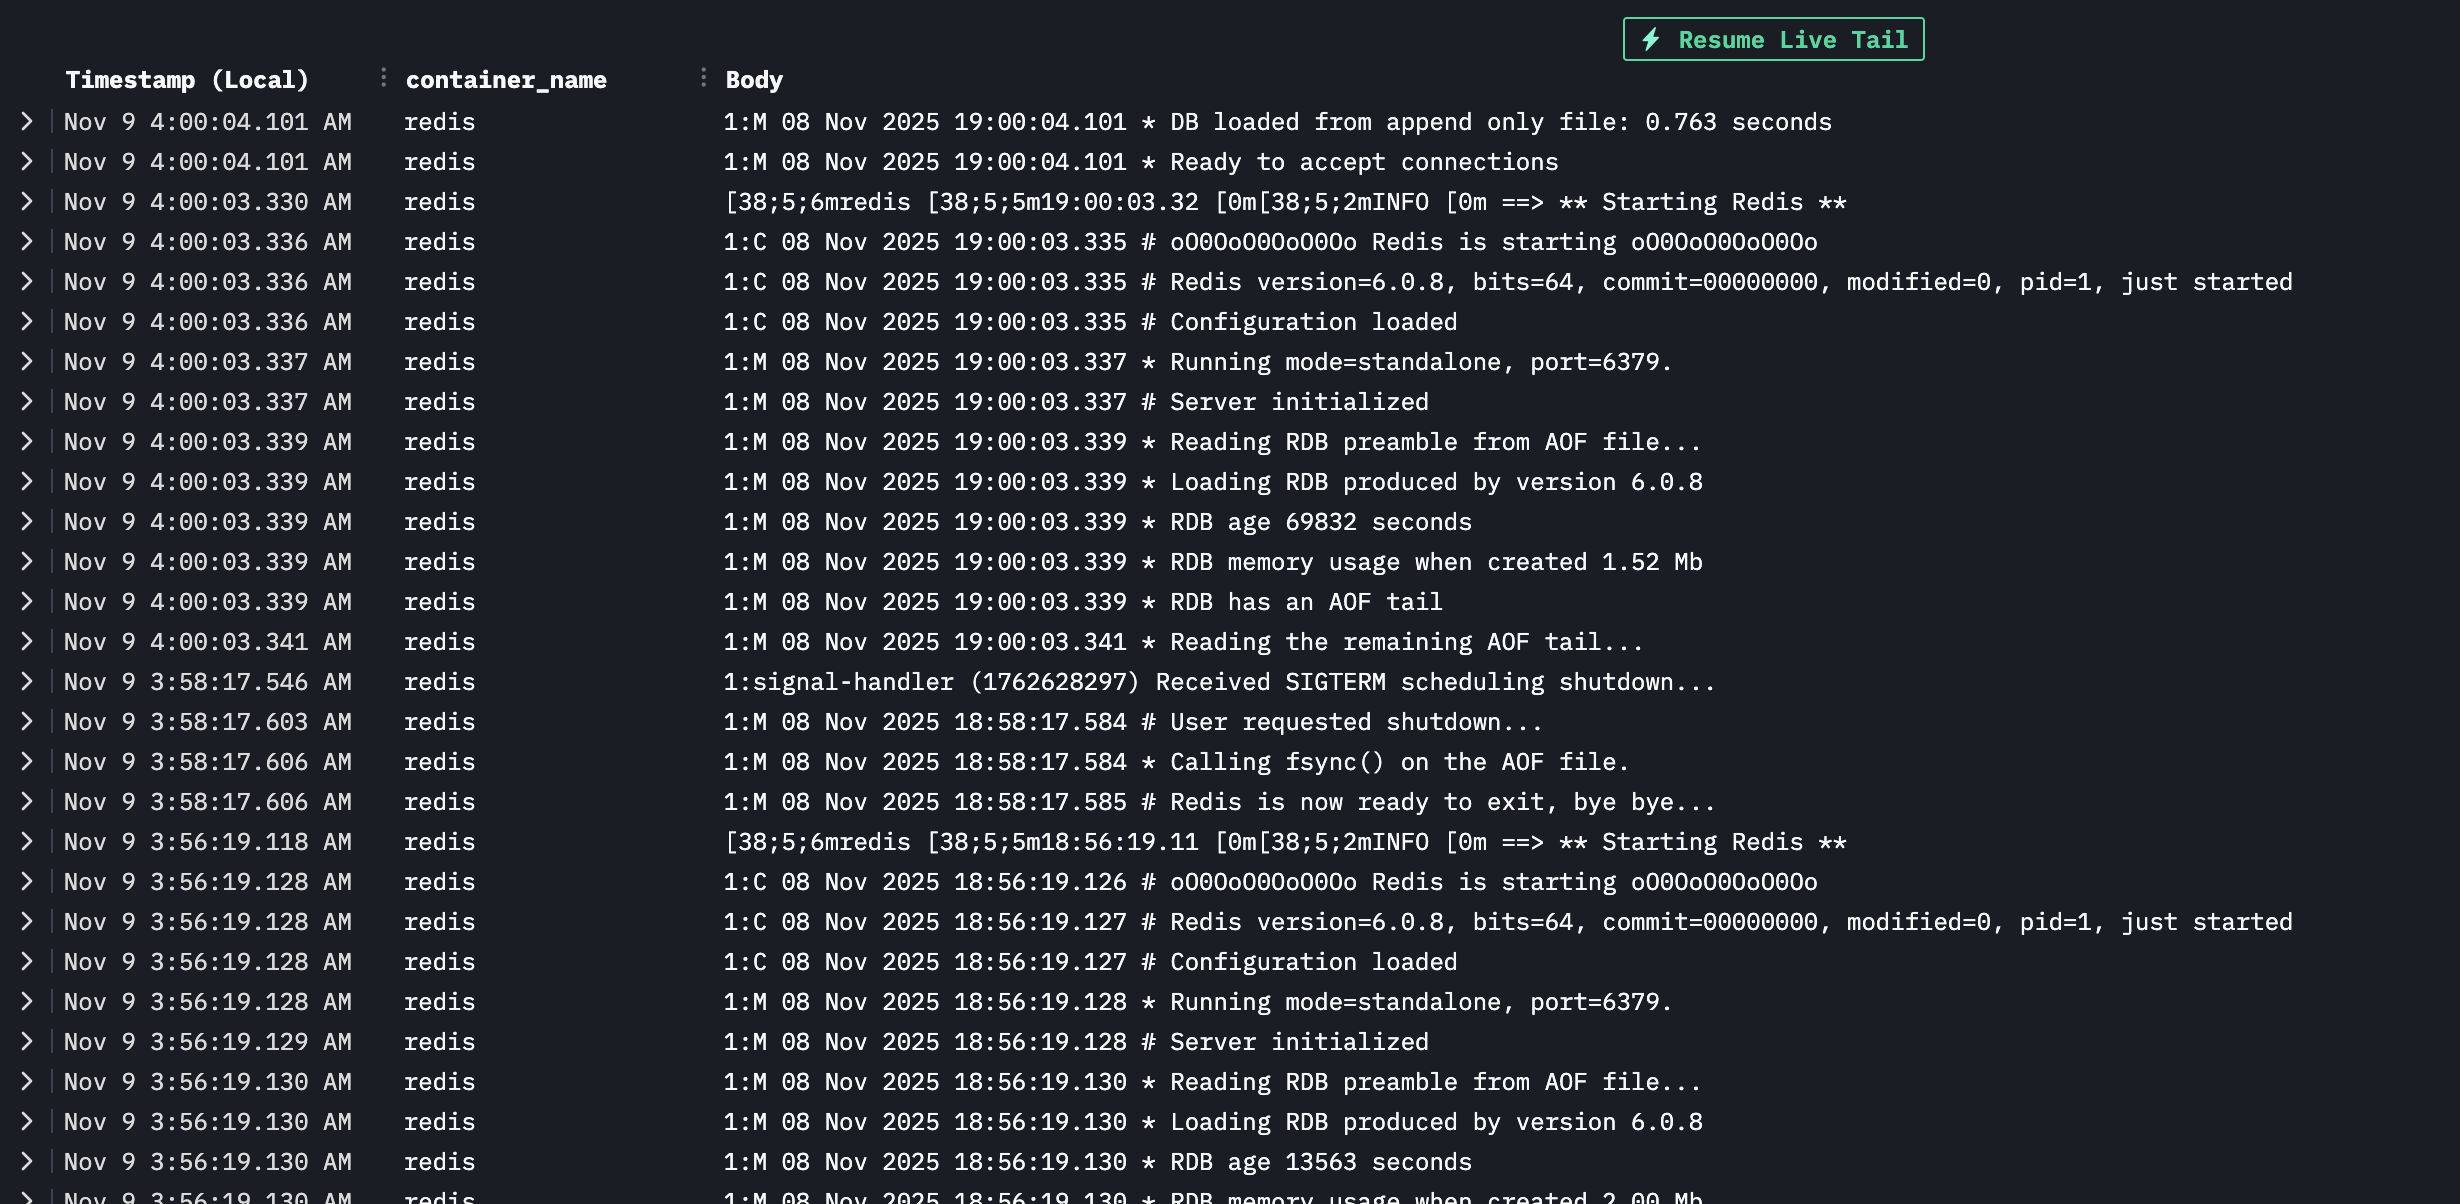
Task: Click the container_name column header
Action: click(x=506, y=80)
